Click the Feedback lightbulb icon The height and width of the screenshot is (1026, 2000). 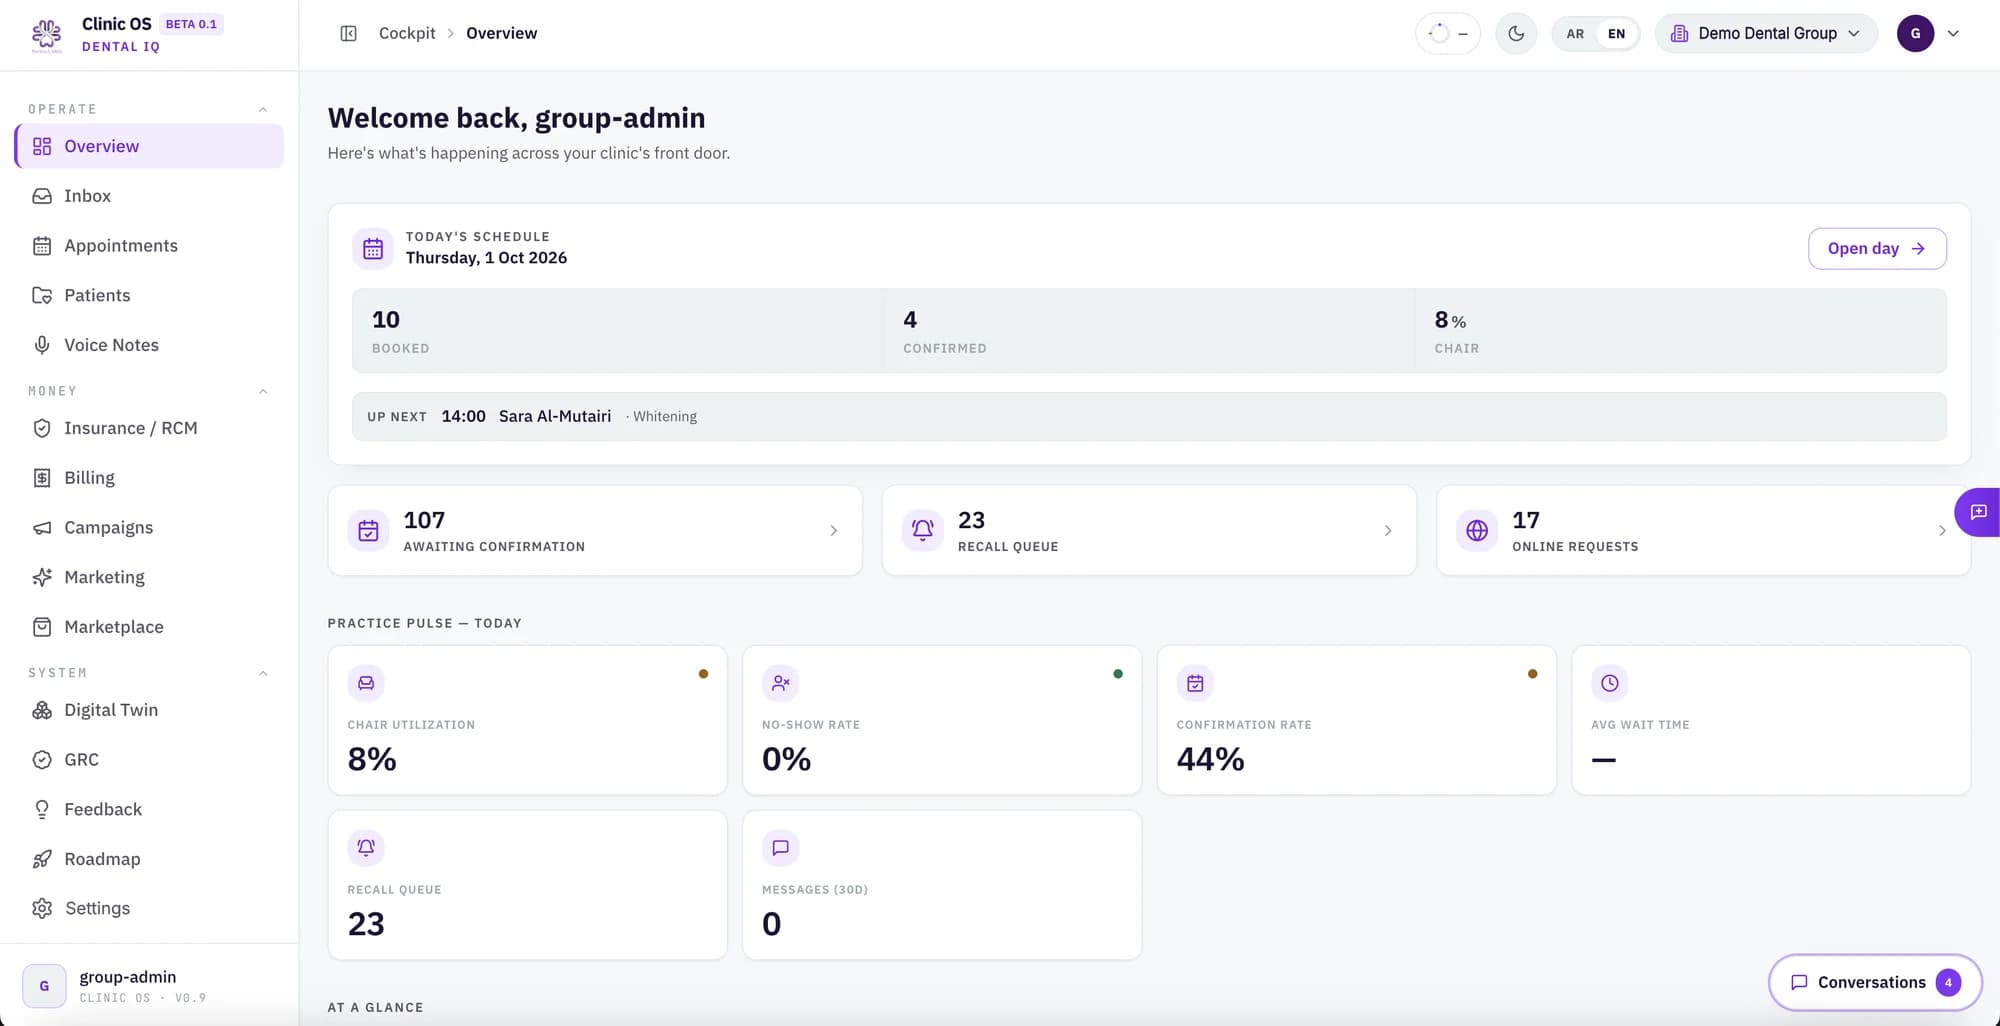coord(42,810)
